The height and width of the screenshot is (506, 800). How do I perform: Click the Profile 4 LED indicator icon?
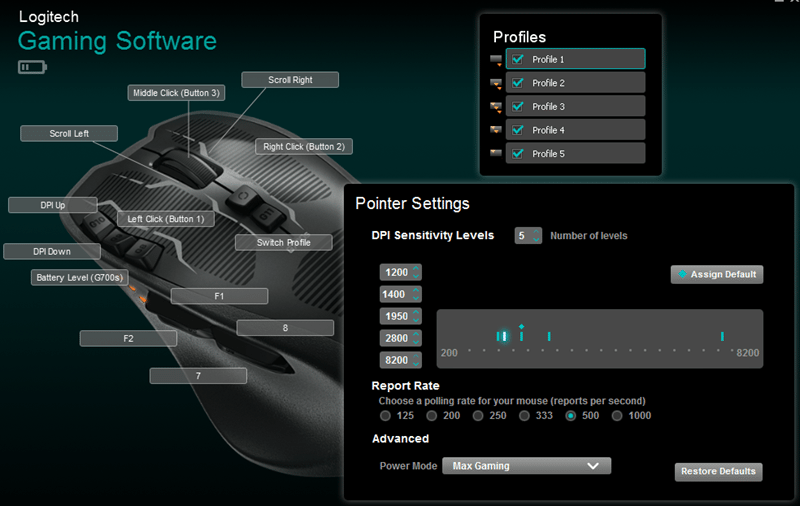coord(496,130)
